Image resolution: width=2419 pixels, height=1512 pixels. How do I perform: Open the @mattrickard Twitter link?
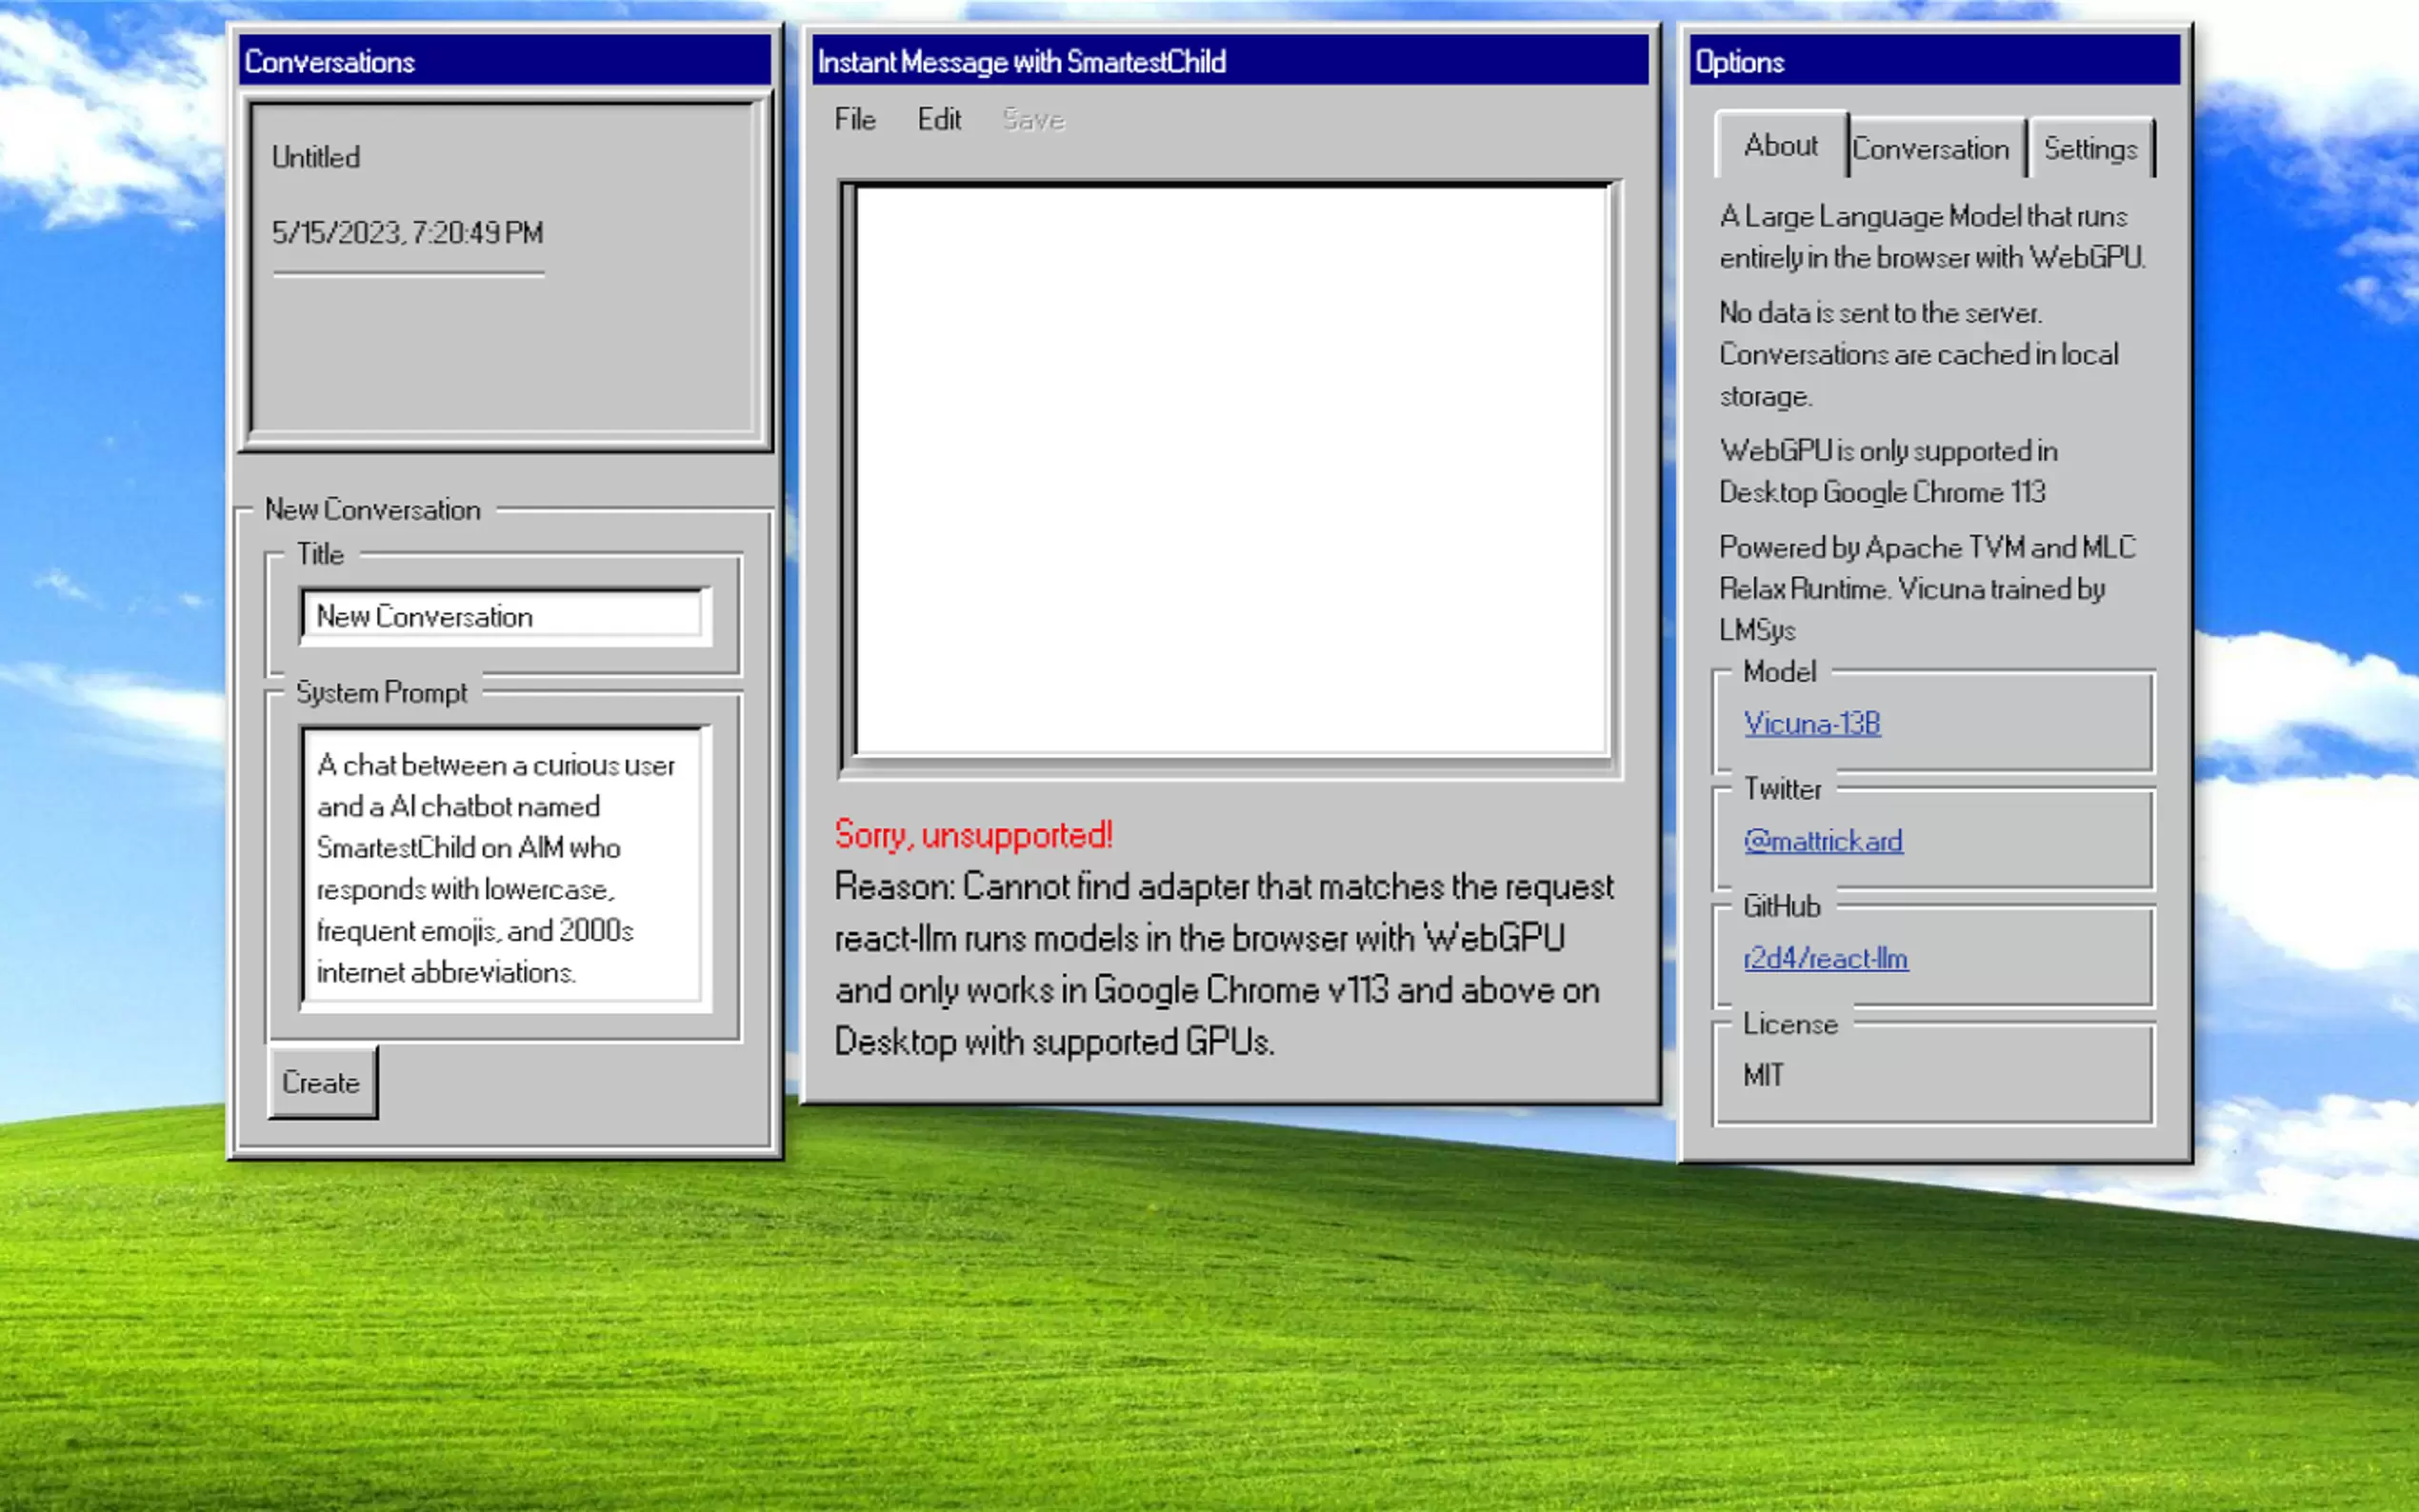pyautogui.click(x=1822, y=841)
